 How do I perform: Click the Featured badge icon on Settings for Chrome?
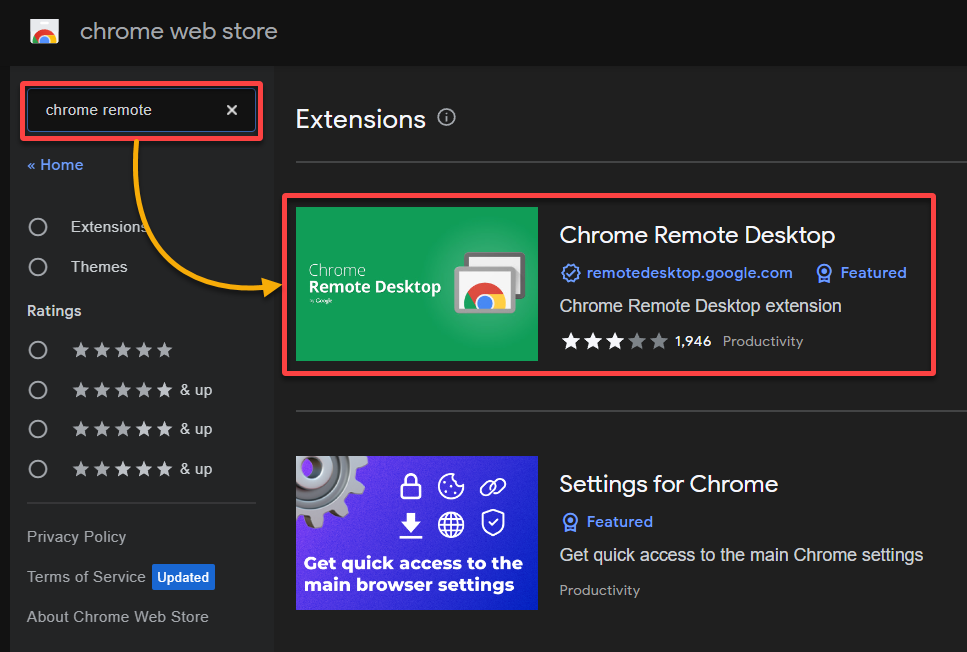[570, 522]
